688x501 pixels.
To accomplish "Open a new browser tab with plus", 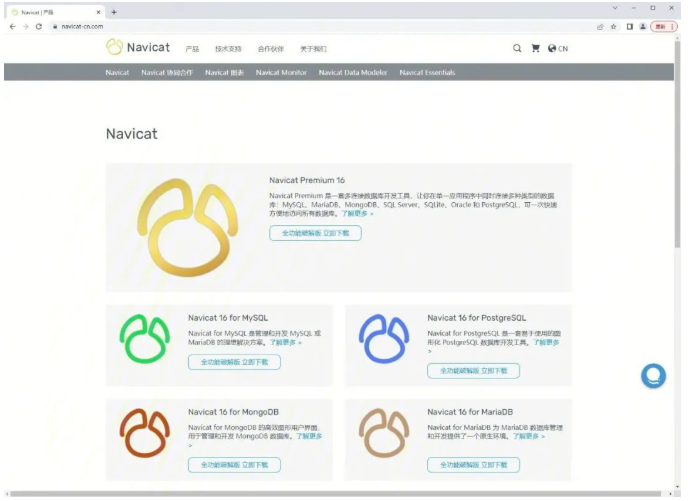I will point(114,12).
